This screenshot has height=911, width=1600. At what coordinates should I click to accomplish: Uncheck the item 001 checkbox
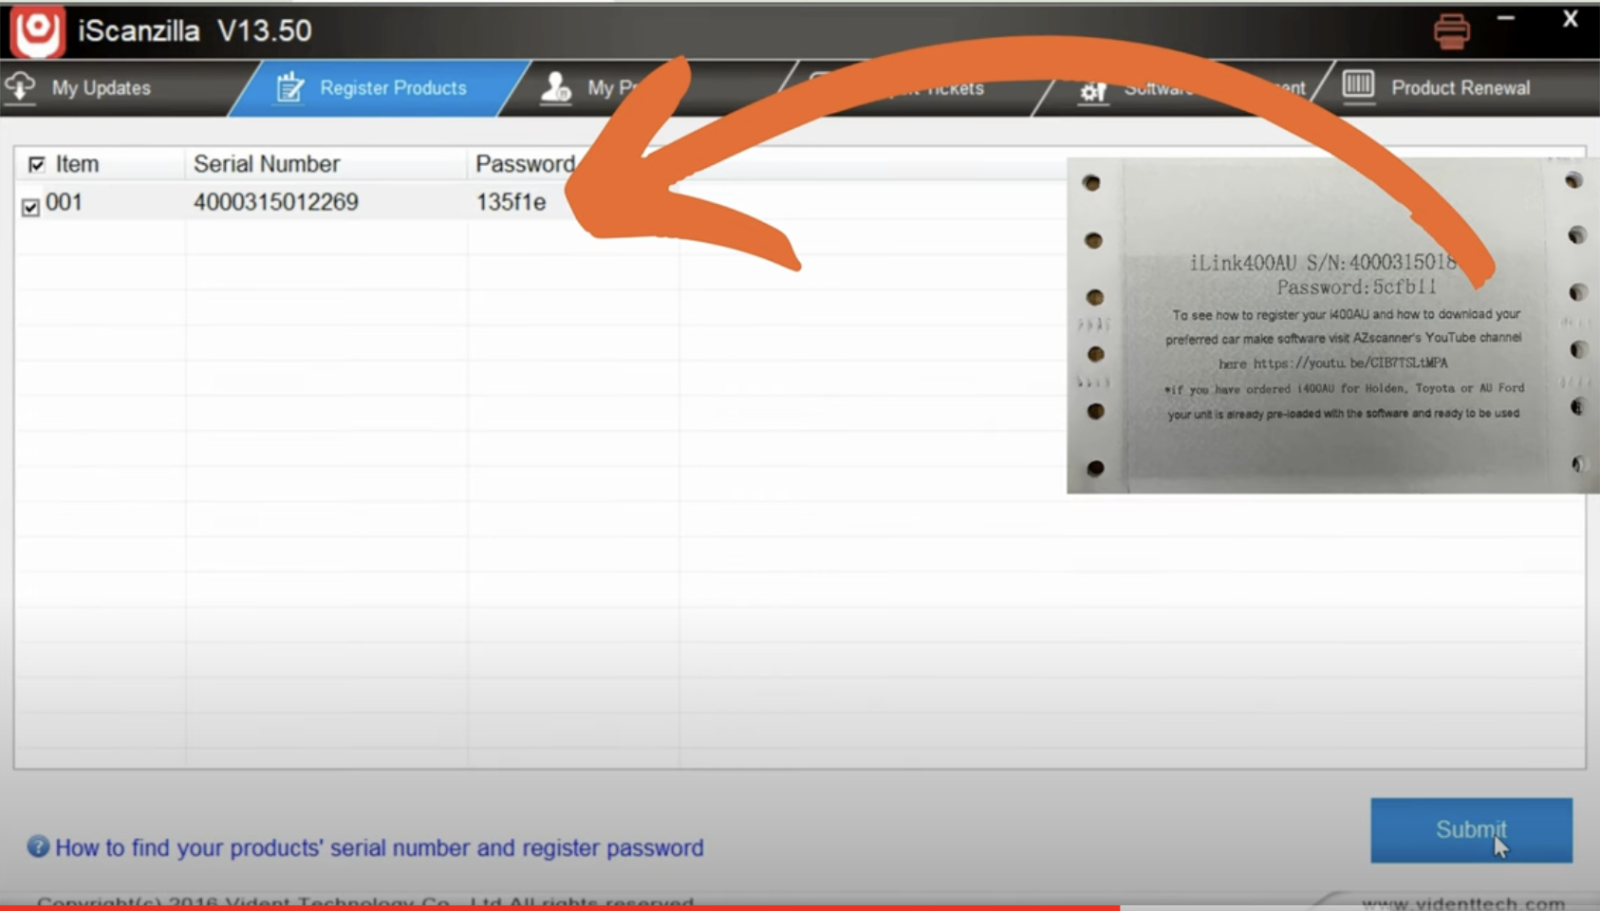pyautogui.click(x=31, y=207)
